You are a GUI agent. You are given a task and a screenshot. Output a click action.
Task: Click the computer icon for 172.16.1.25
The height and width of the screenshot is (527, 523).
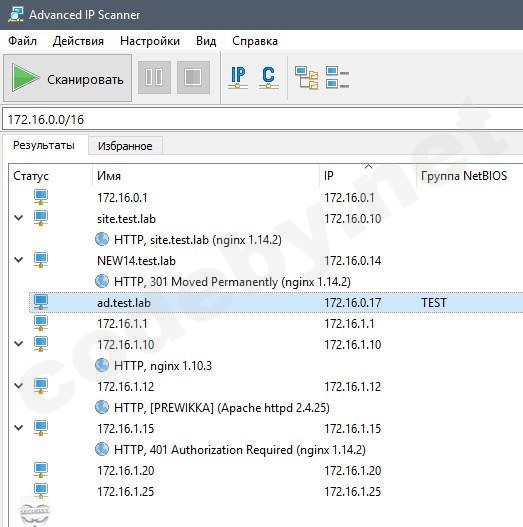41,491
